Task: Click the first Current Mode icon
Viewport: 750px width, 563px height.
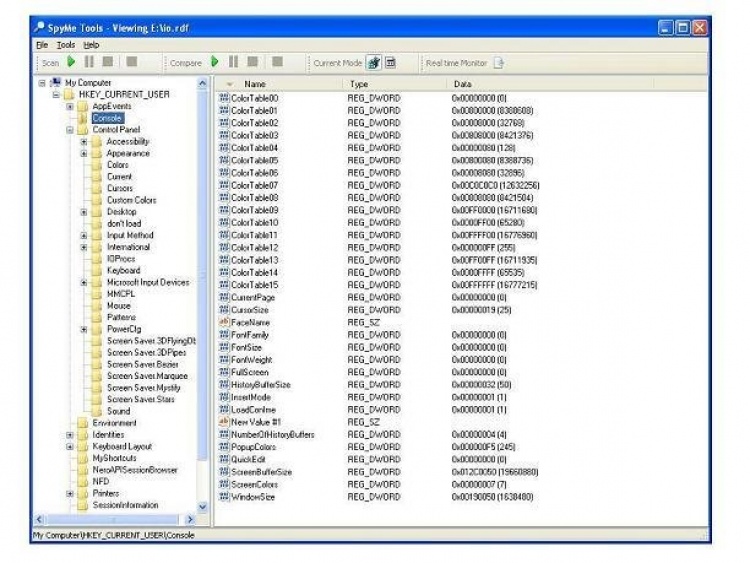Action: (374, 63)
